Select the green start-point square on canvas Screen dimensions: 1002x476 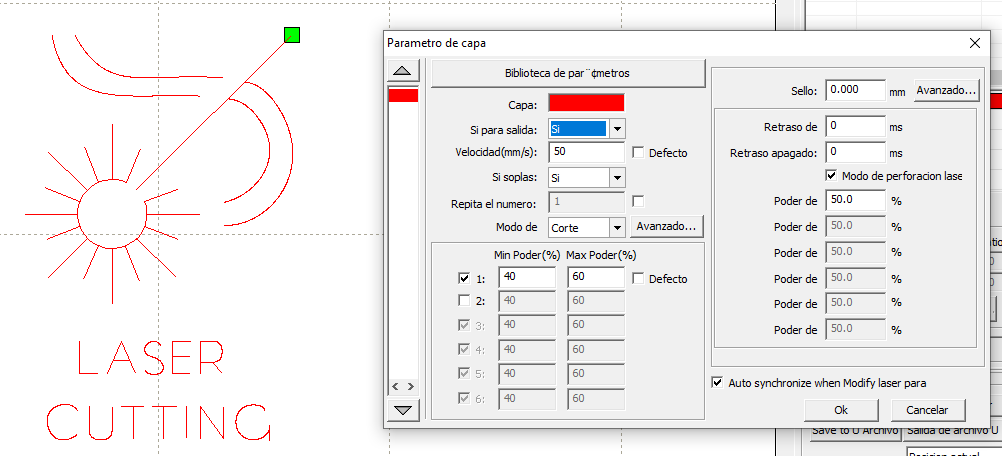[x=291, y=35]
